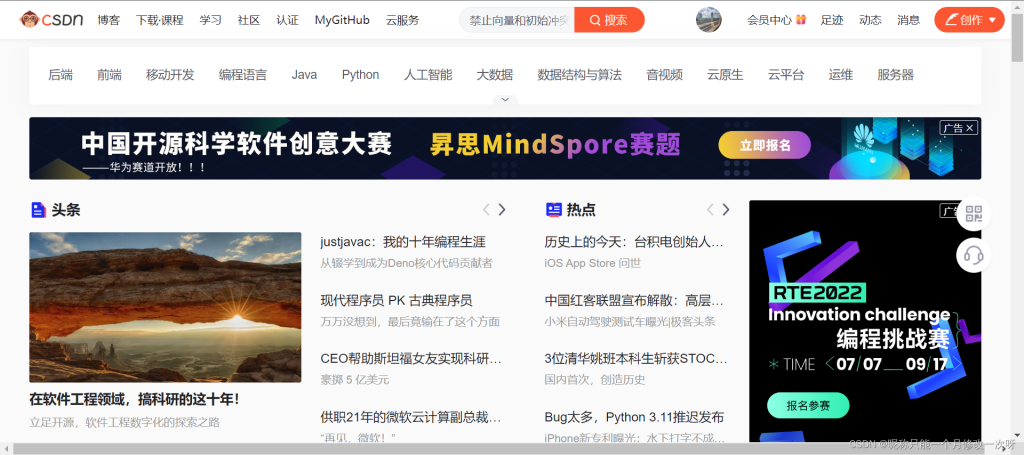This screenshot has width=1024, height=455.
Task: Select the Python category tab
Action: 360,75
